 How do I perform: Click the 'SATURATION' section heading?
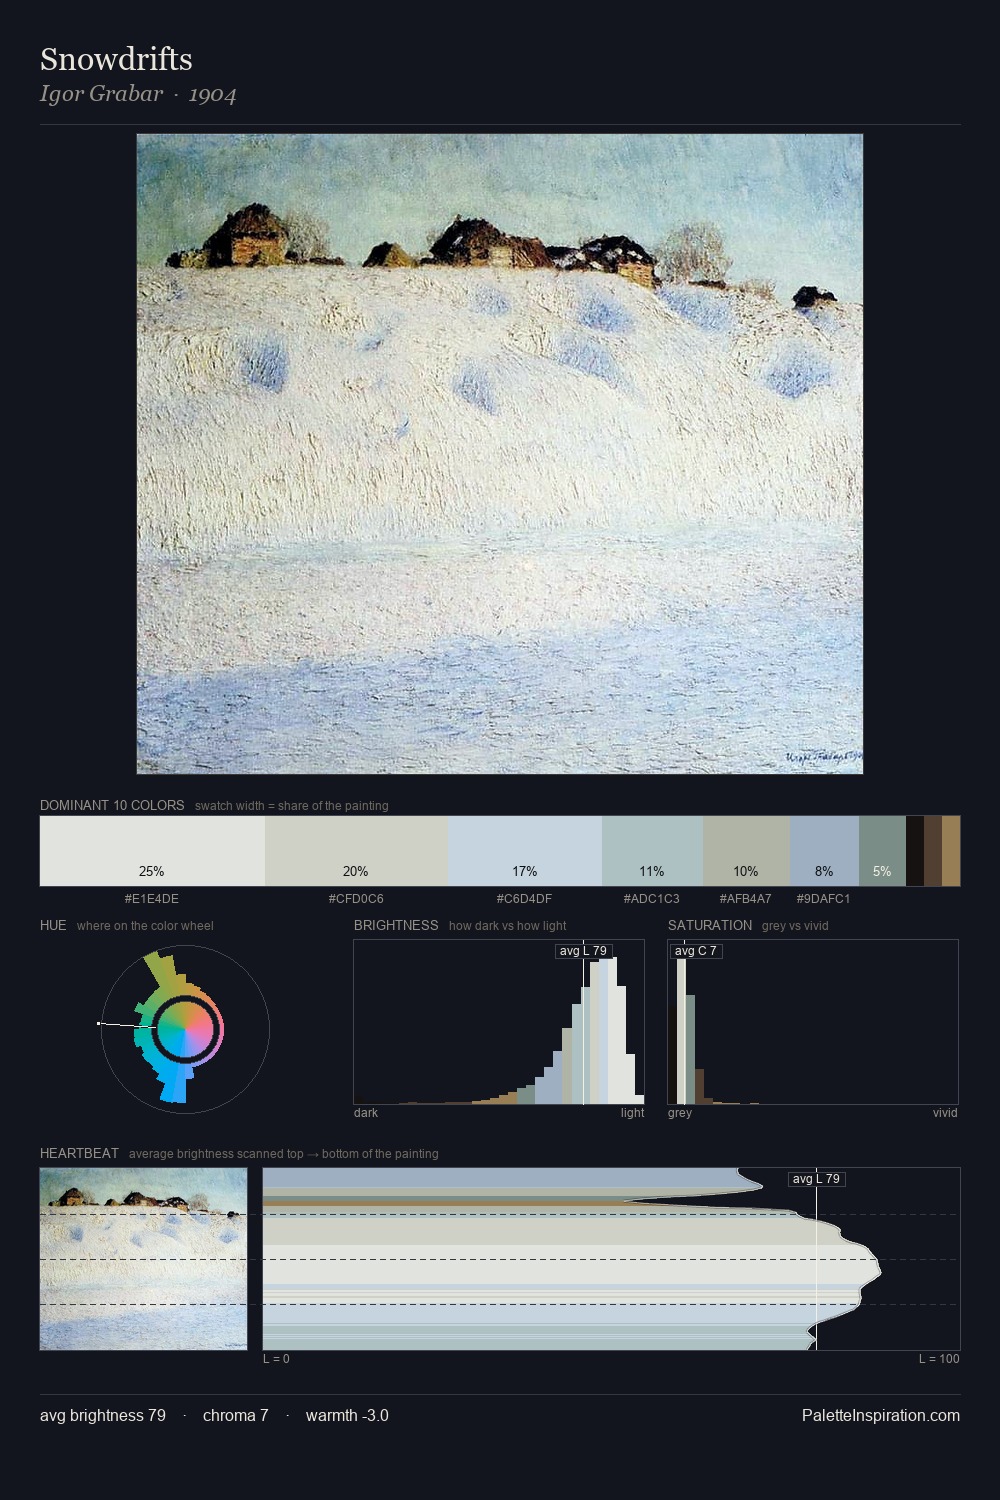[x=710, y=925]
